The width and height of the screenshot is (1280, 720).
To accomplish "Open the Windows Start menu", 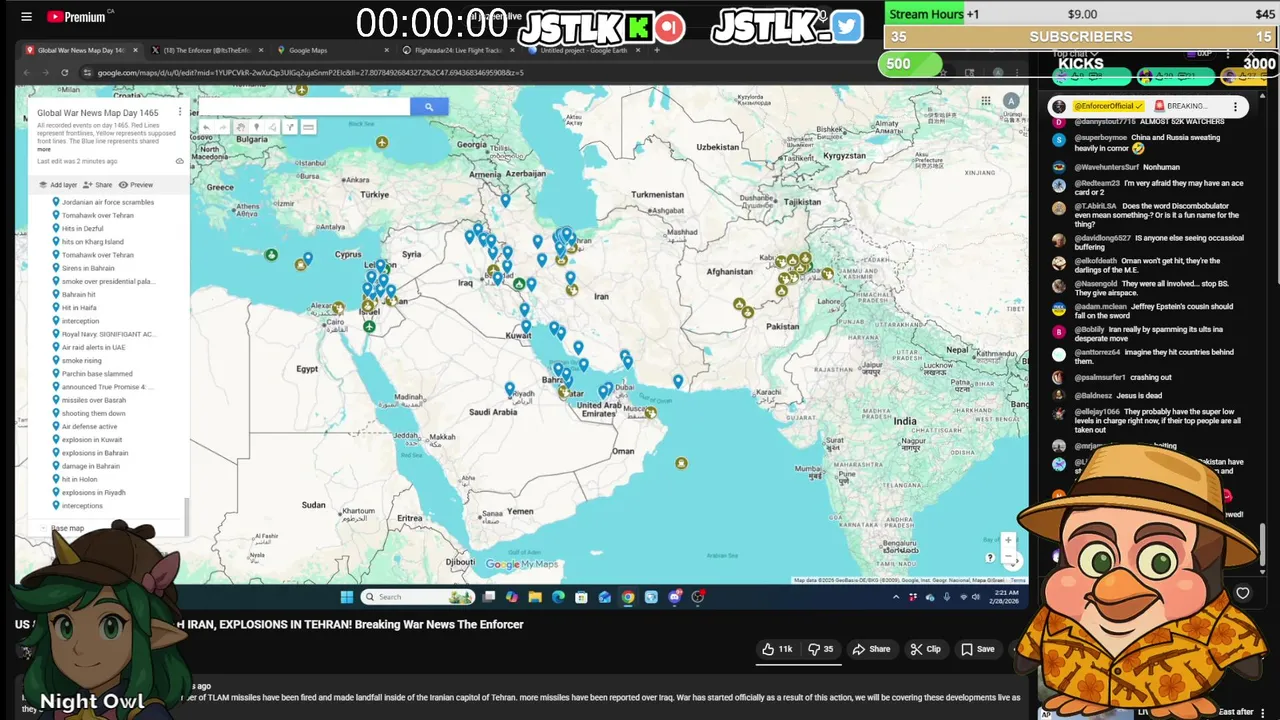I will [347, 597].
